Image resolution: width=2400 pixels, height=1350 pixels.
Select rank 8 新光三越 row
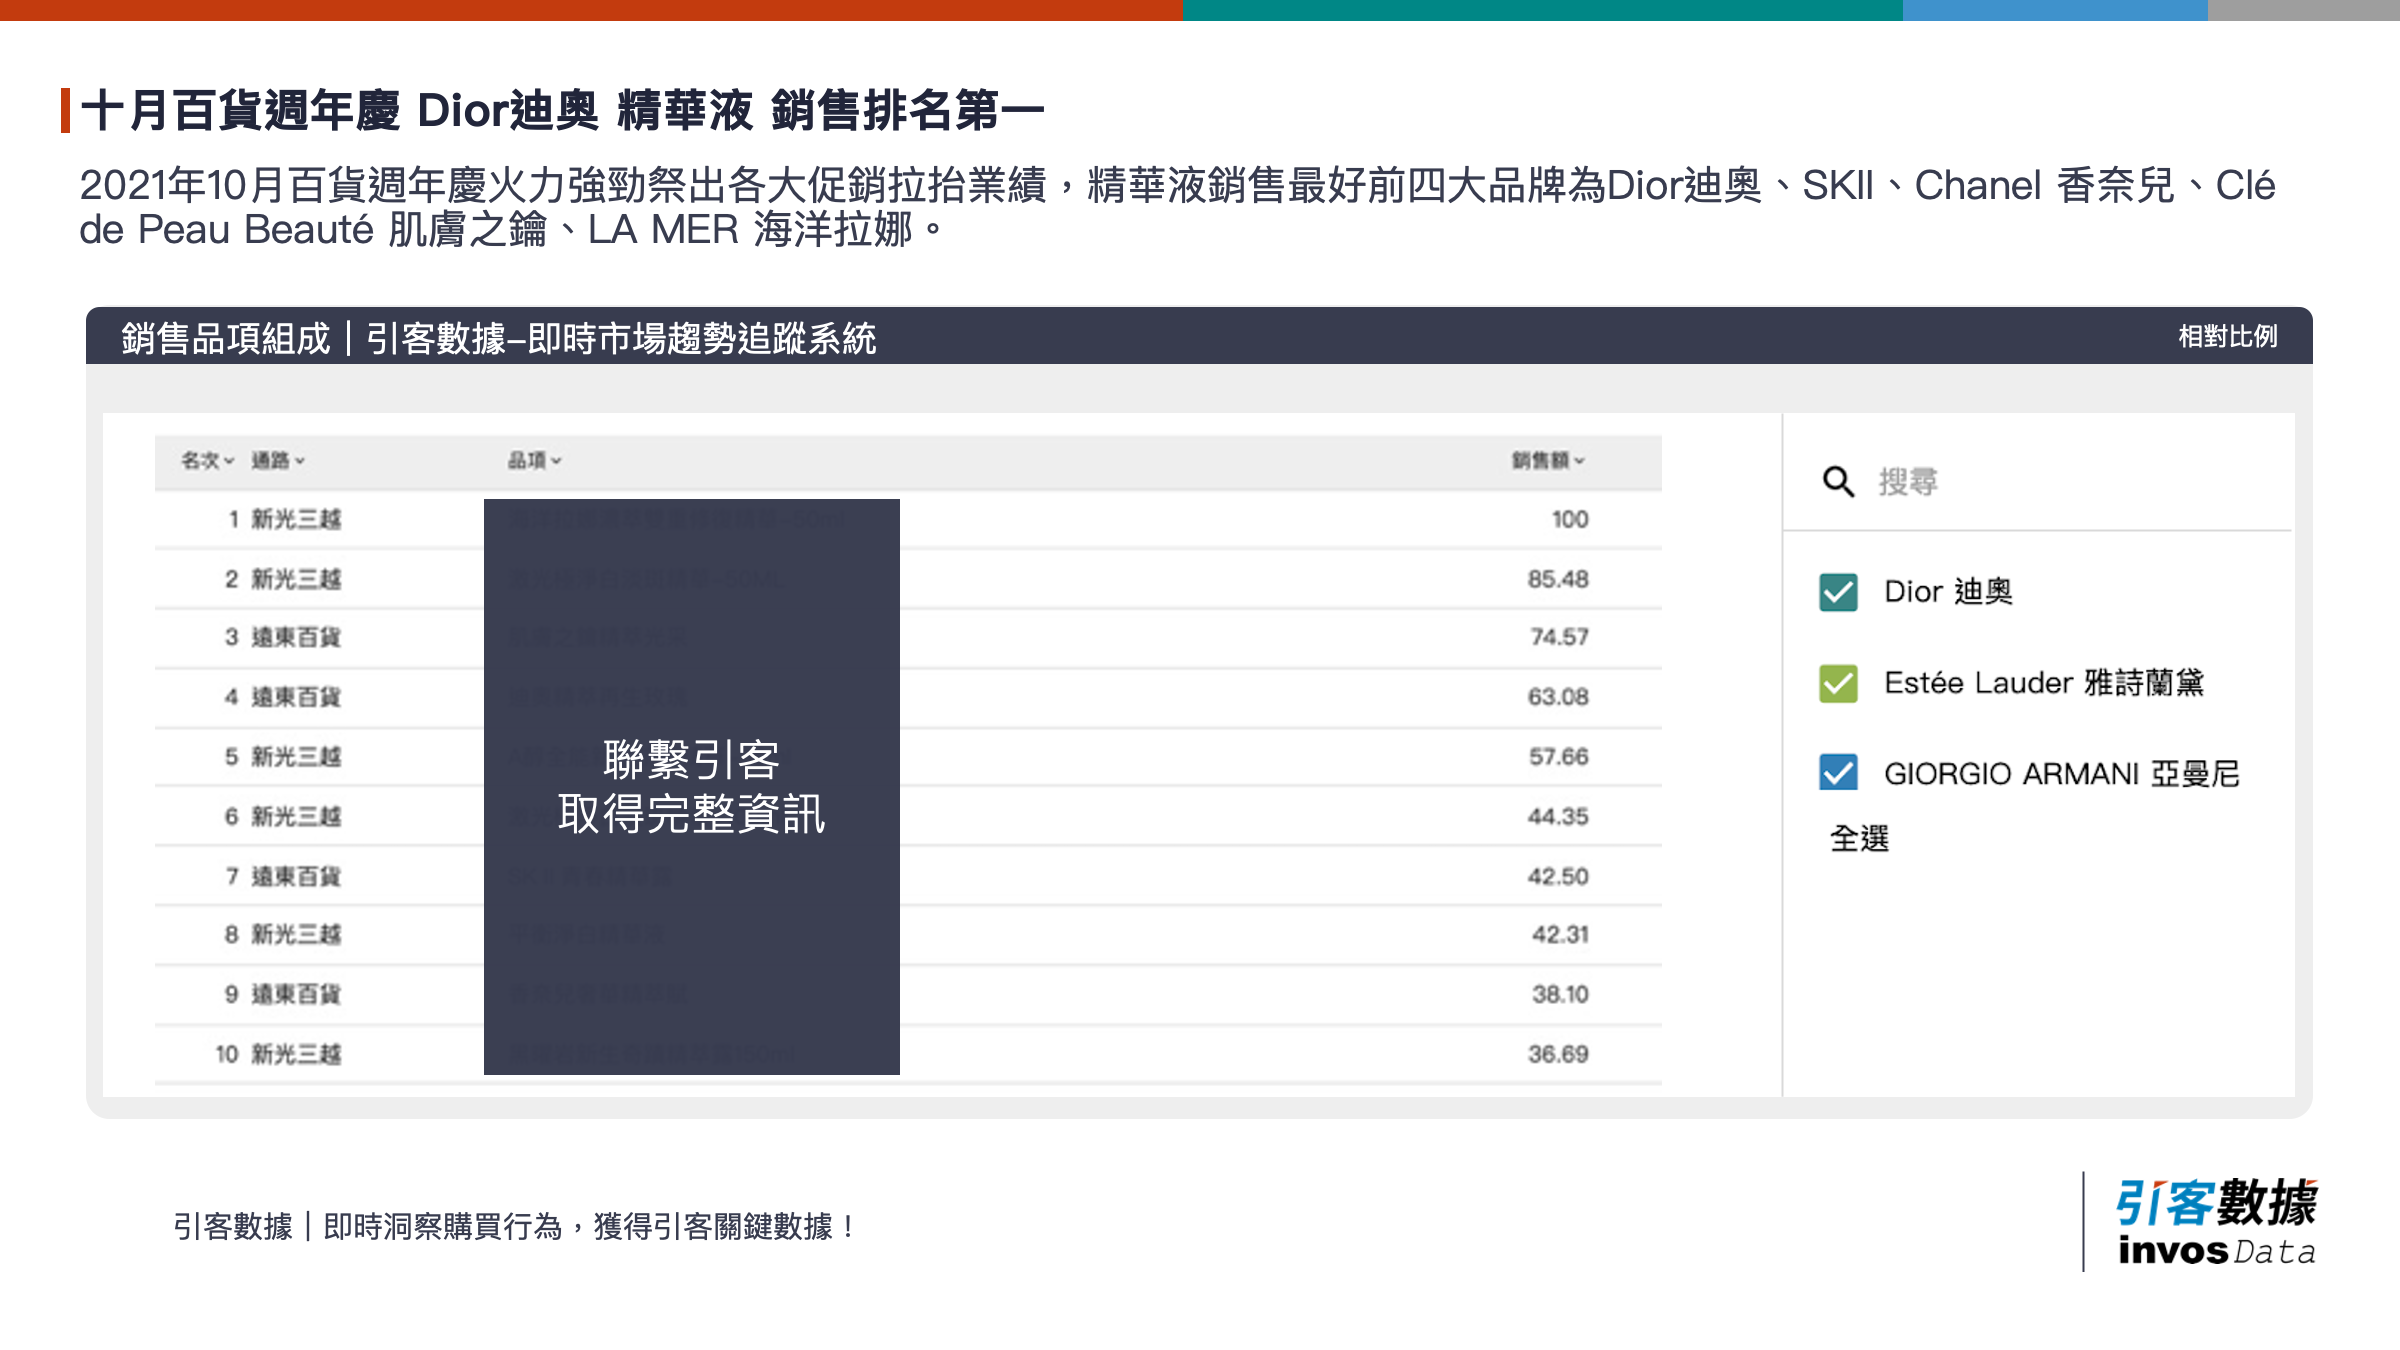tap(908, 934)
